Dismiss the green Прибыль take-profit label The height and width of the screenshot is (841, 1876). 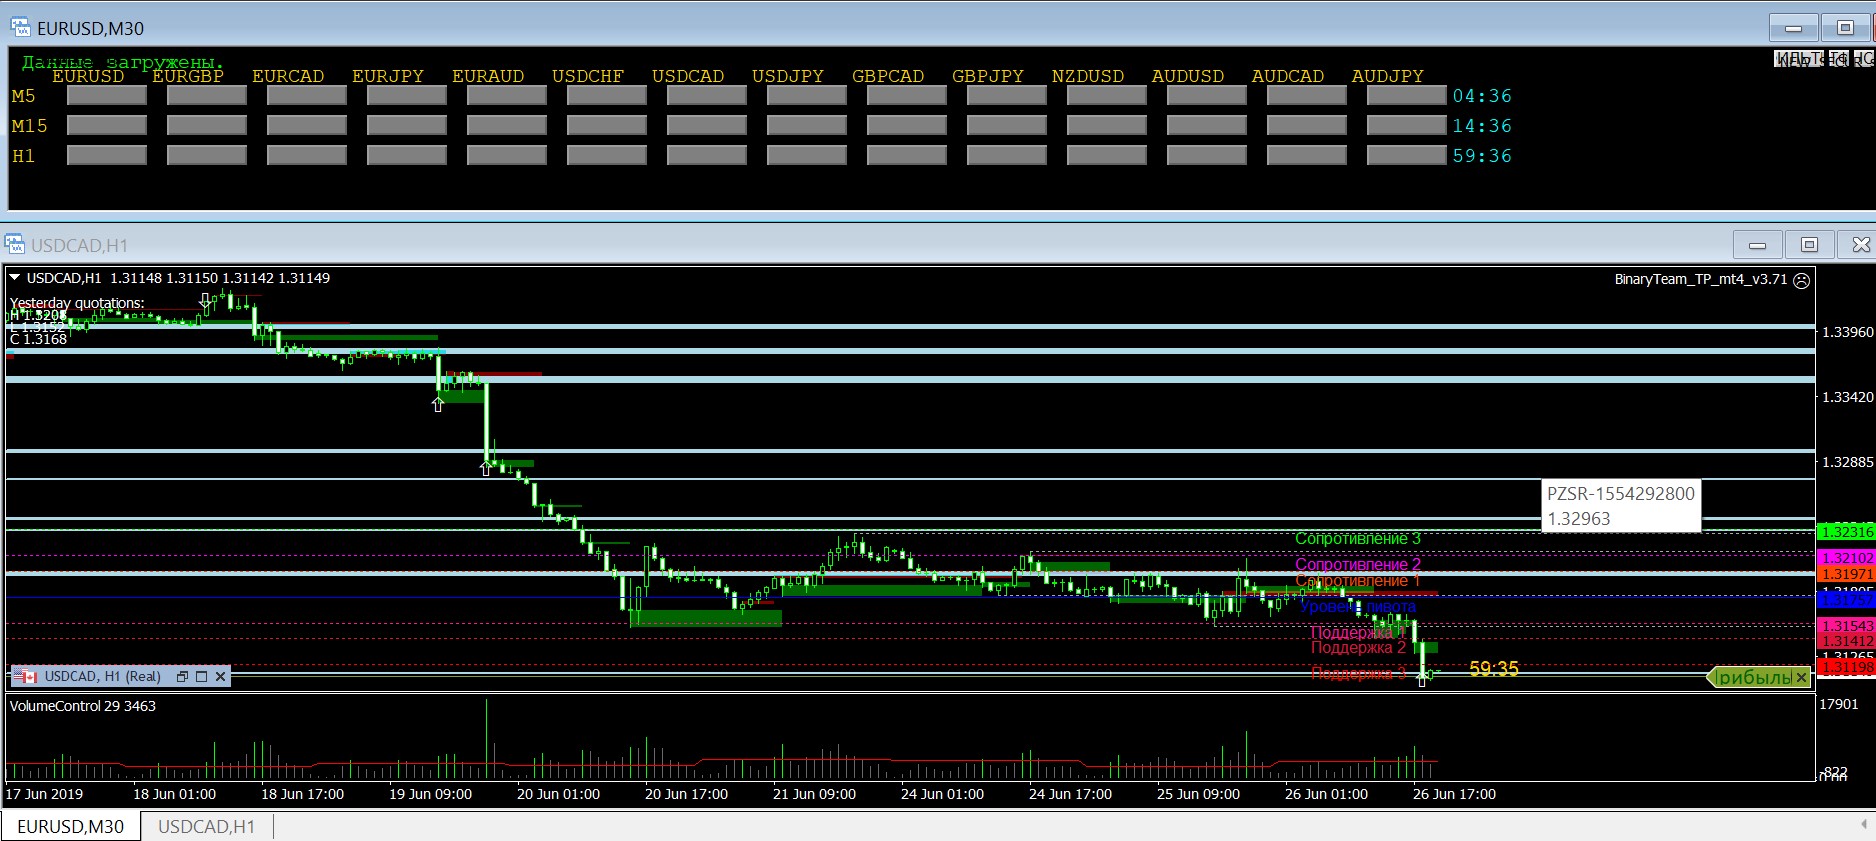click(x=1801, y=678)
